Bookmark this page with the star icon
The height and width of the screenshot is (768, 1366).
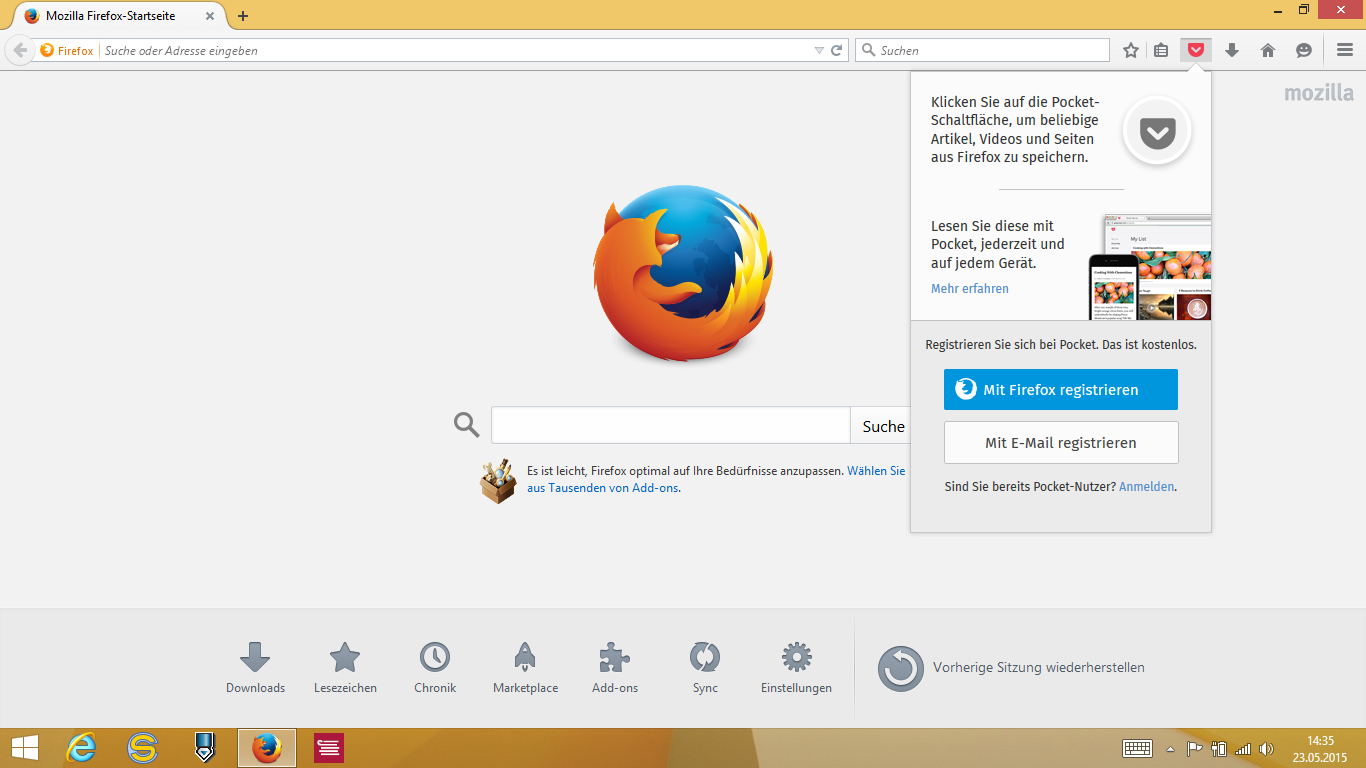pos(1131,50)
